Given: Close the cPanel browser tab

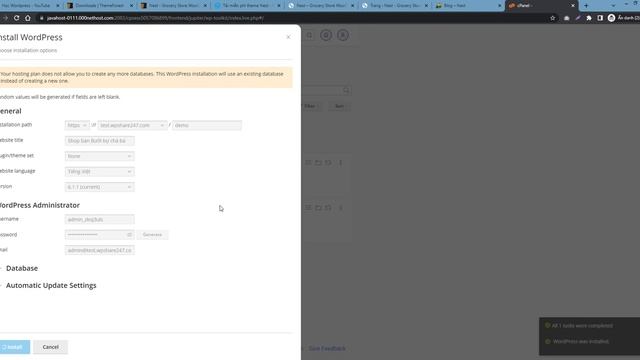Looking at the screenshot, I should point(573,6).
